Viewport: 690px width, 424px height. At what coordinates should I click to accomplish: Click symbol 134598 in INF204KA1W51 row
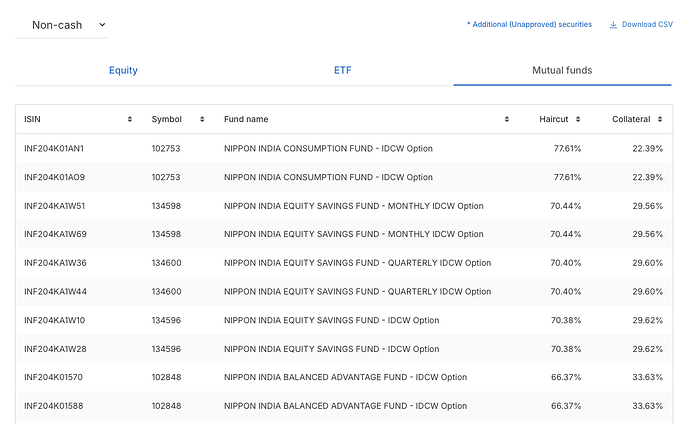(166, 206)
